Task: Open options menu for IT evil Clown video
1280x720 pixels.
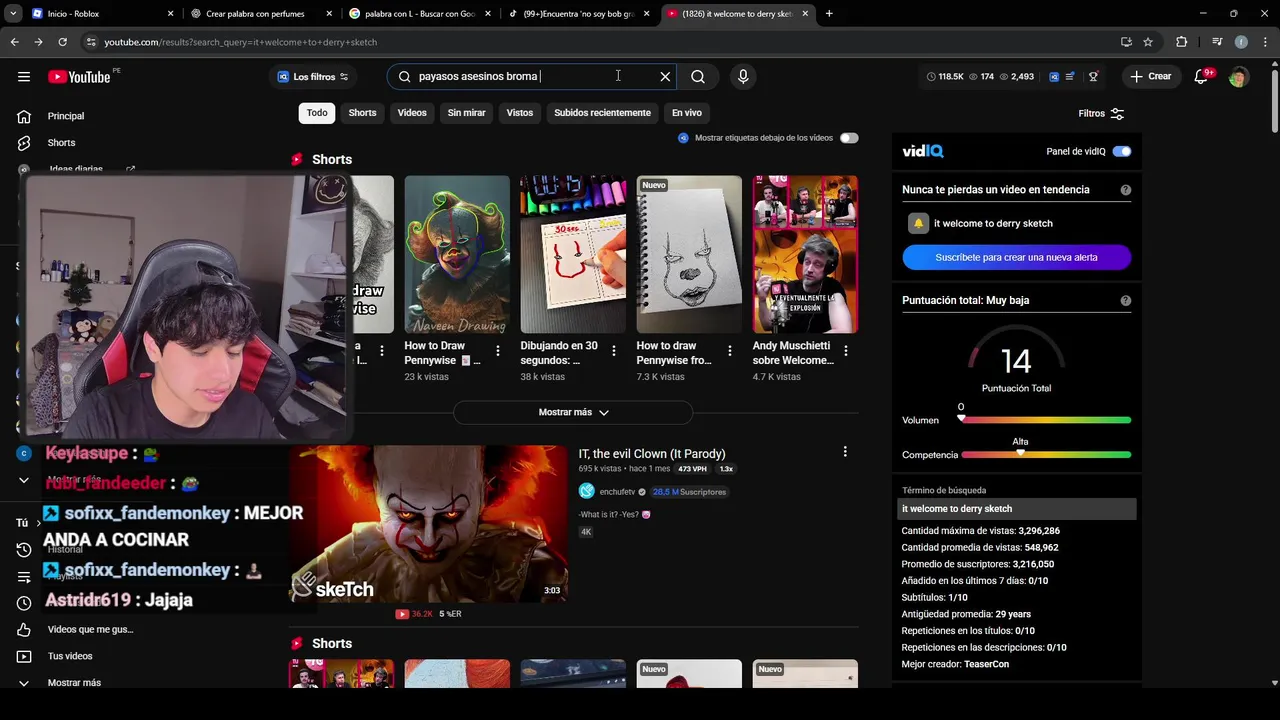Action: pos(845,452)
